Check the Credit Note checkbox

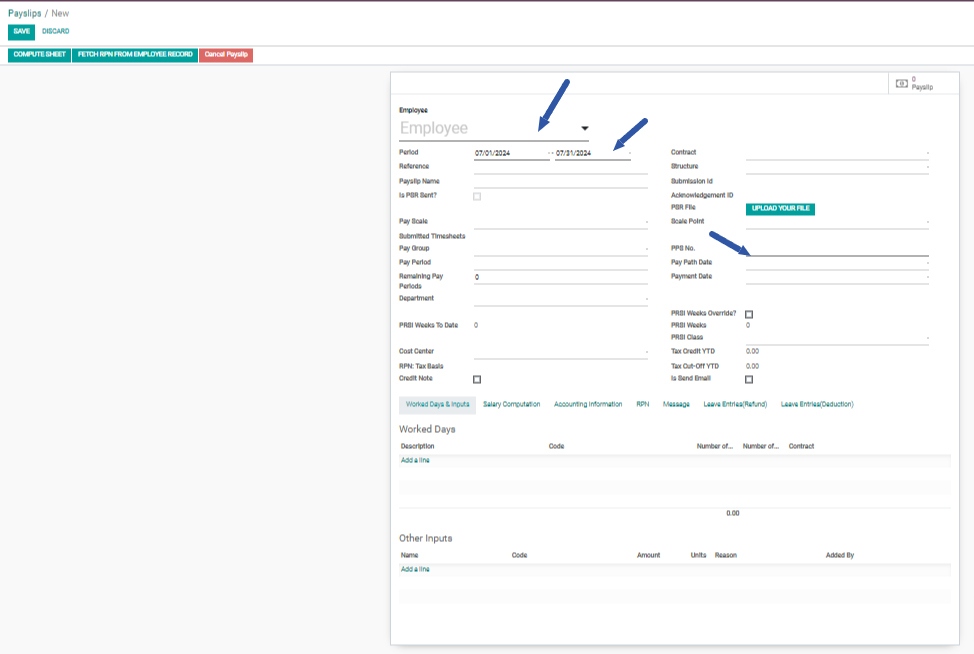click(x=477, y=380)
